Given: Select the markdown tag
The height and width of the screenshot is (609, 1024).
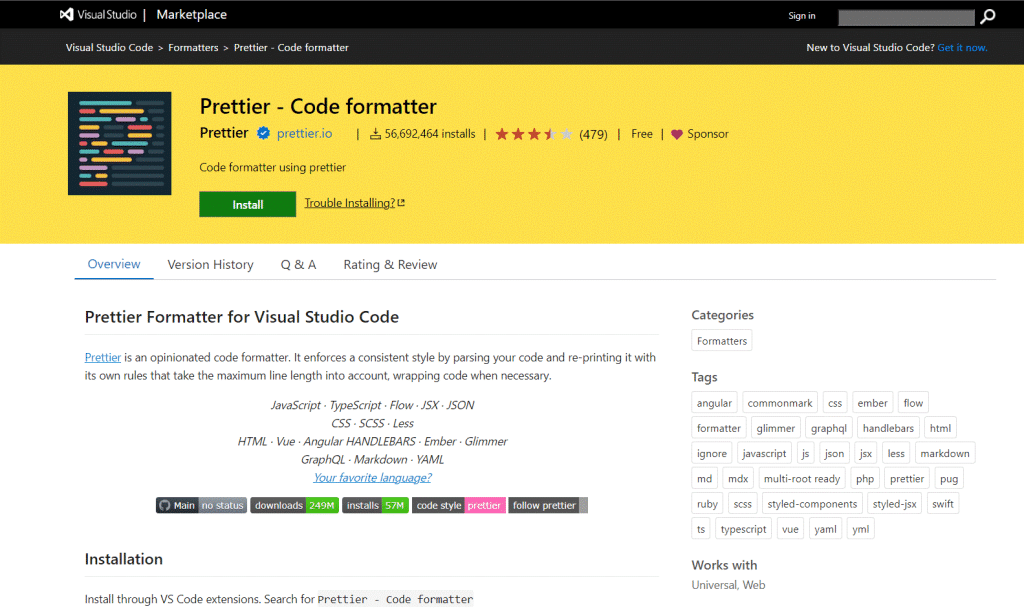Looking at the screenshot, I should [x=945, y=453].
